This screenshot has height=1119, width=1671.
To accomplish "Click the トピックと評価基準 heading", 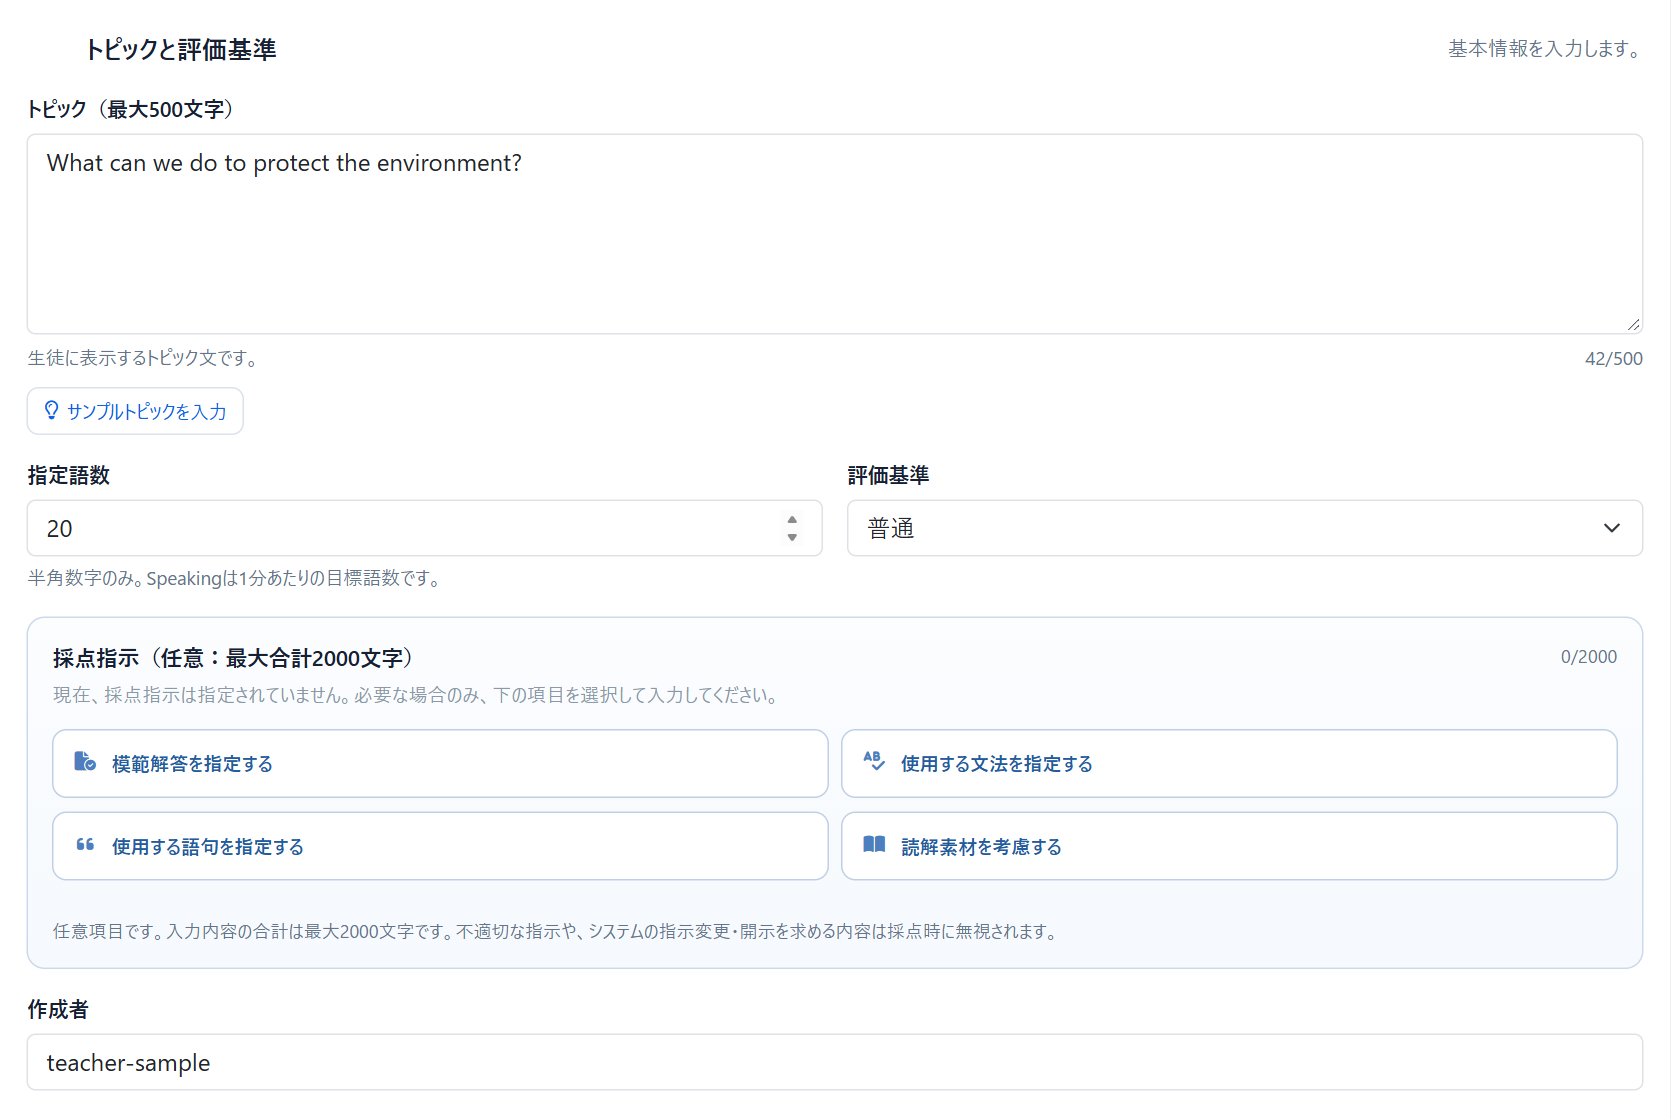I will (180, 49).
